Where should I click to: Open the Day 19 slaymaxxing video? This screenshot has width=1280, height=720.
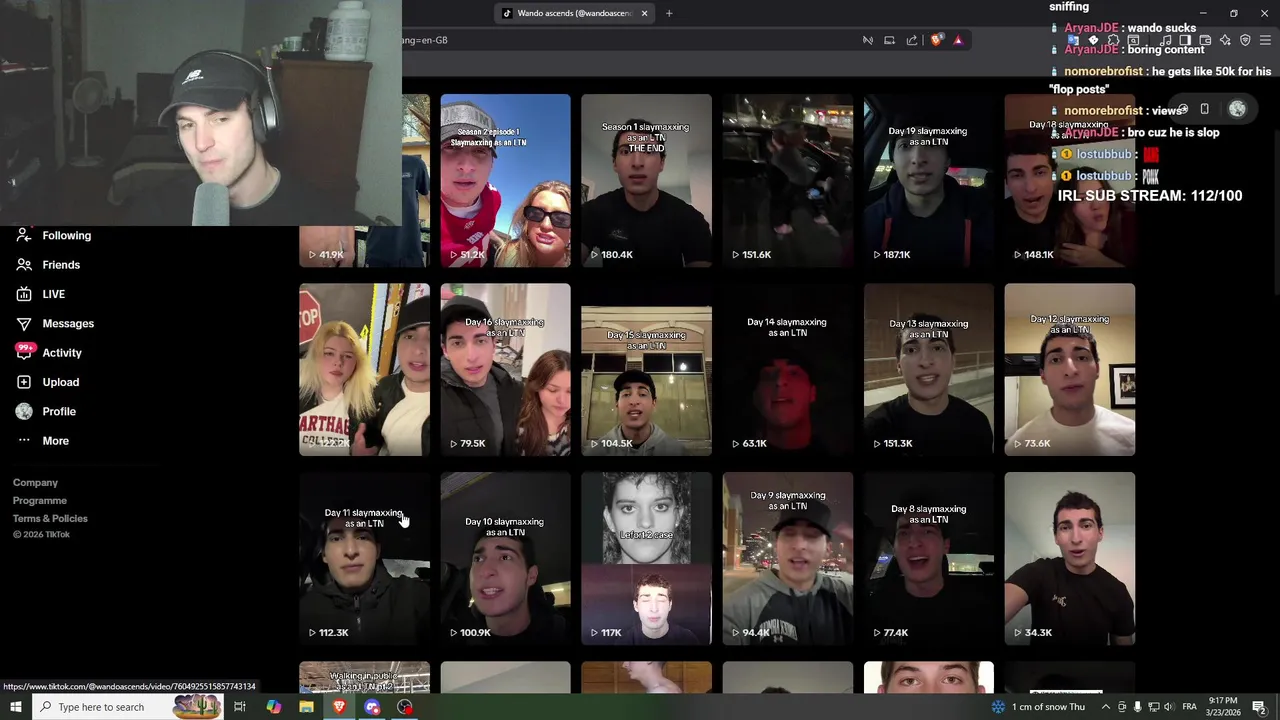tap(929, 181)
